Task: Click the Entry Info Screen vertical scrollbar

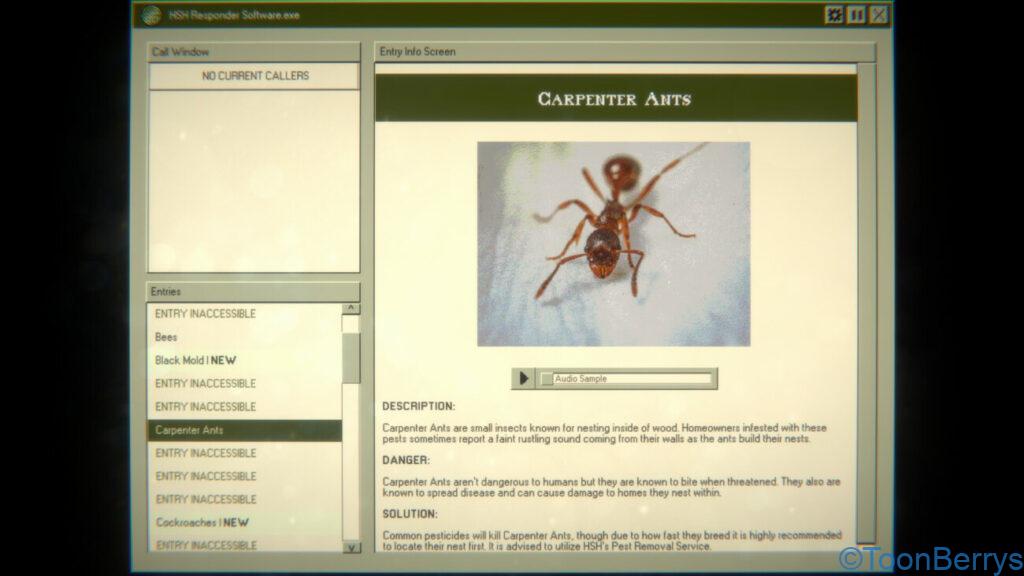Action: [865, 300]
